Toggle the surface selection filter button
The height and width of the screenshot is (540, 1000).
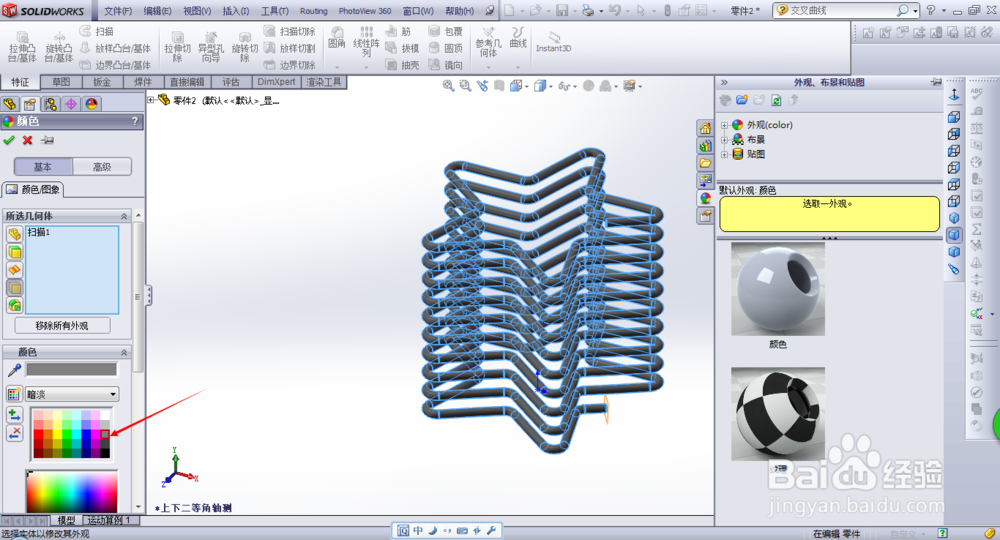pyautogui.click(x=14, y=270)
